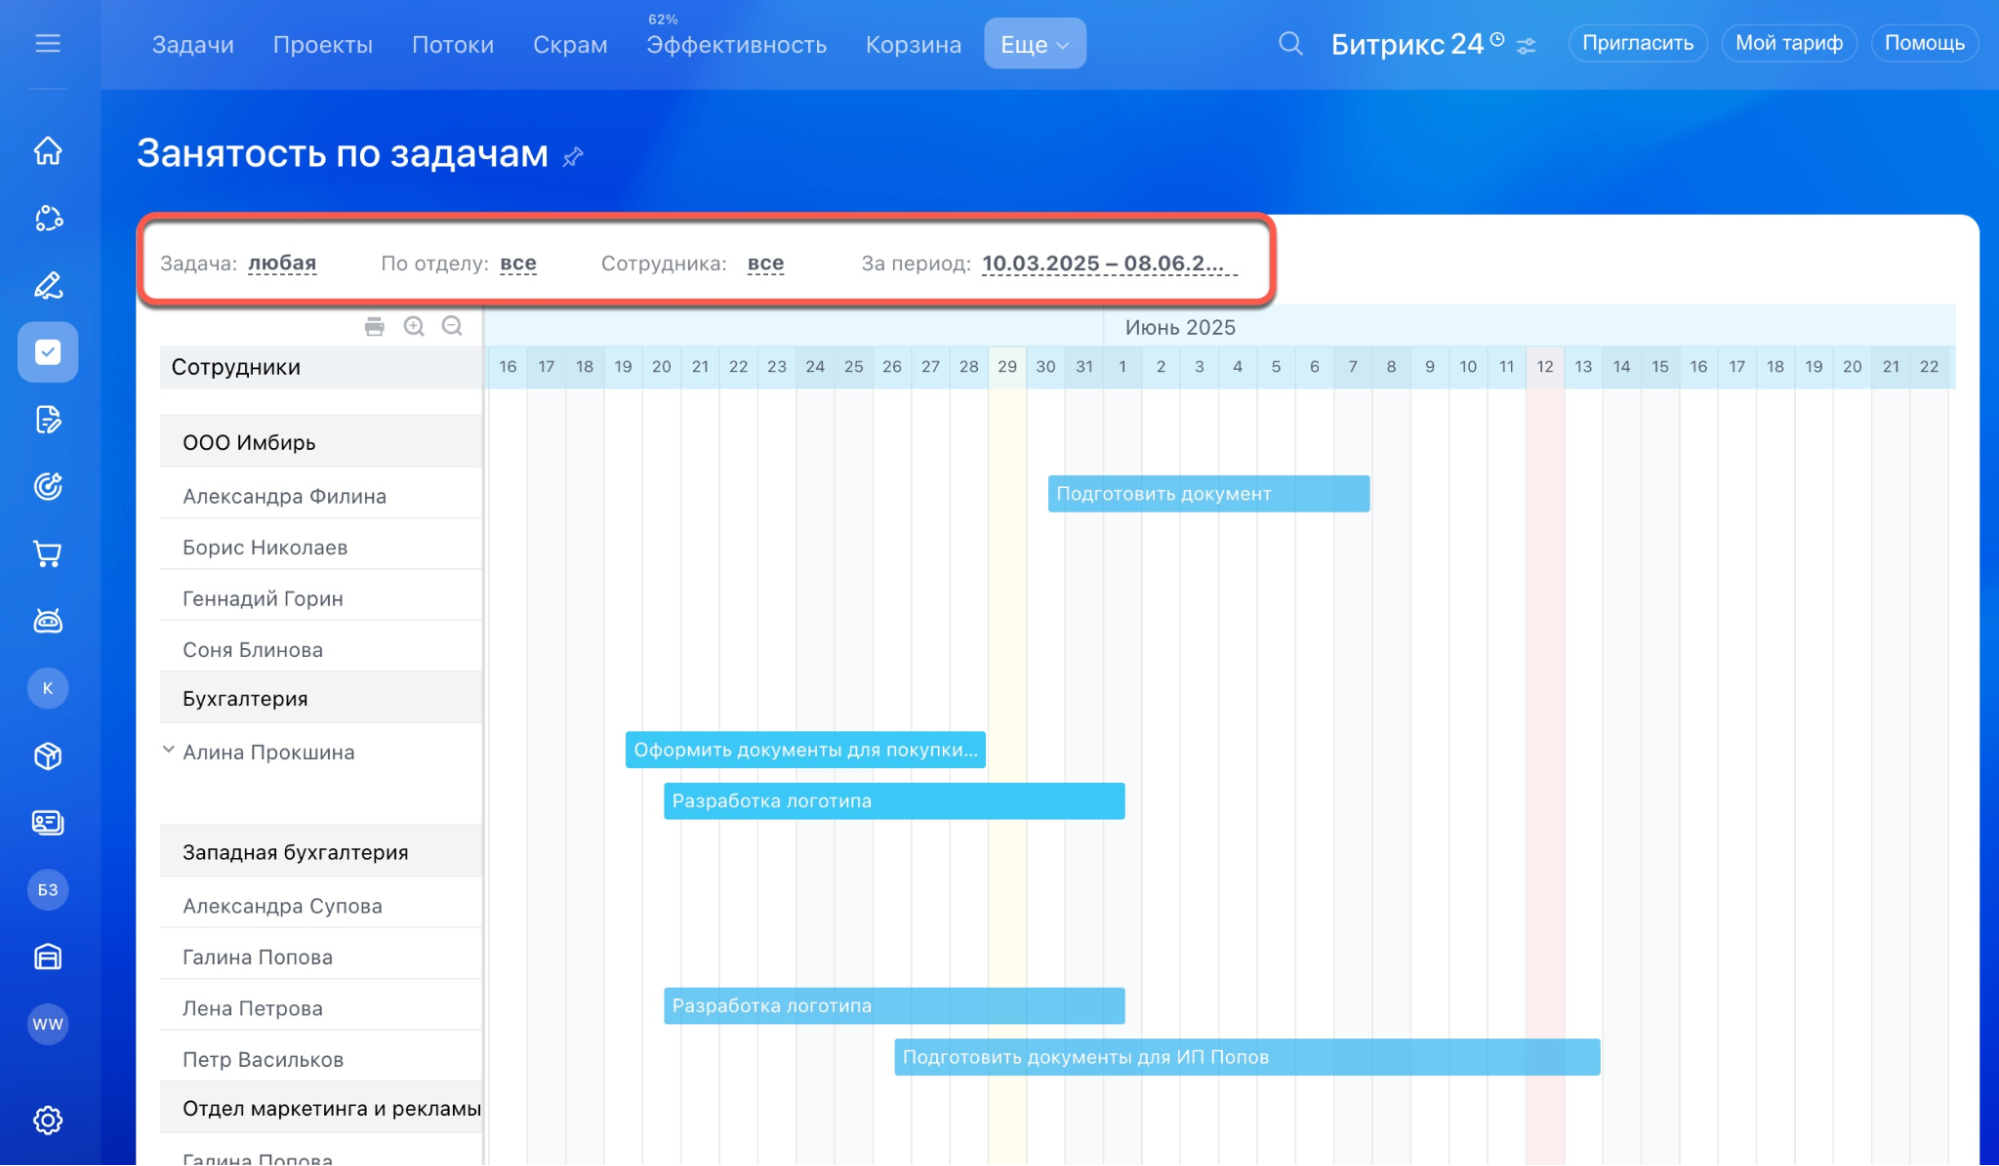1999x1166 pixels.
Task: Open the Еще dropdown menu
Action: pos(1034,44)
